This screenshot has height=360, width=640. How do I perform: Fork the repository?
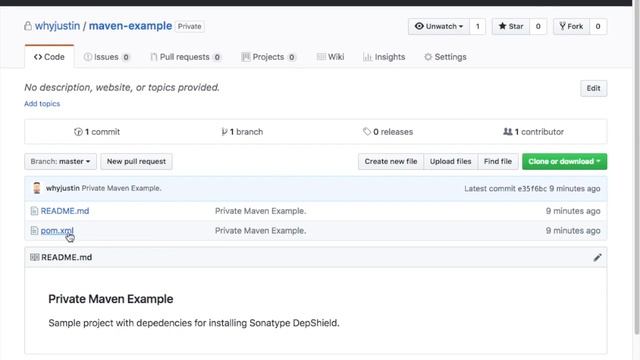pos(571,27)
